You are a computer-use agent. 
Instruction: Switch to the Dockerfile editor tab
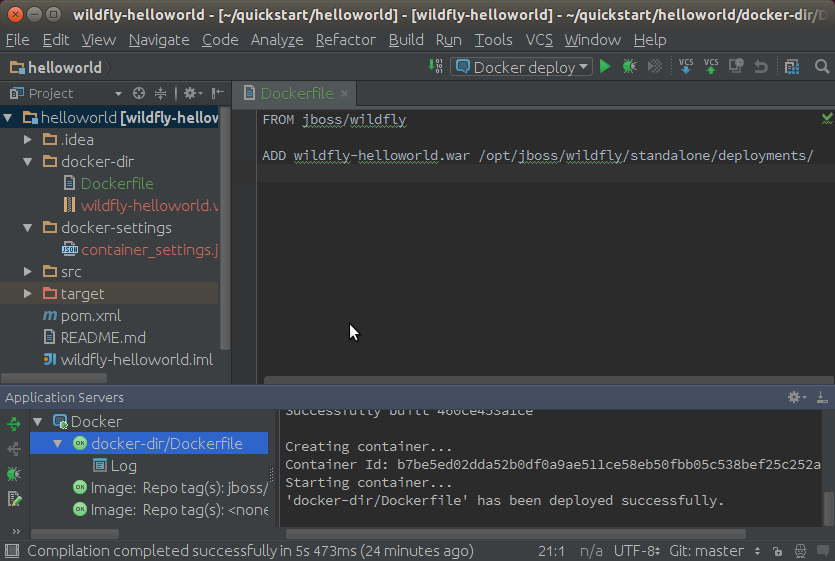[x=296, y=93]
